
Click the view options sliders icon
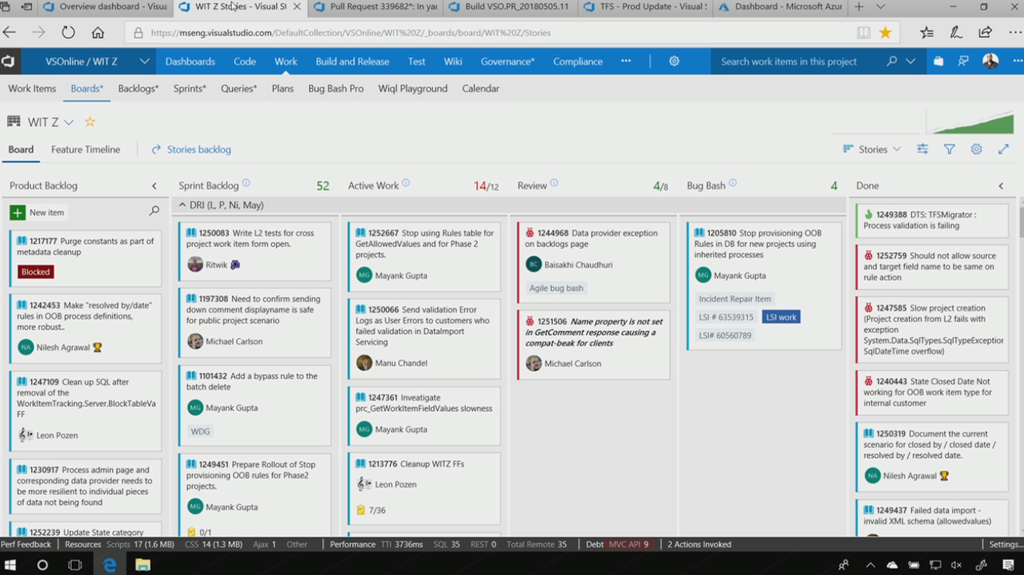[922, 149]
